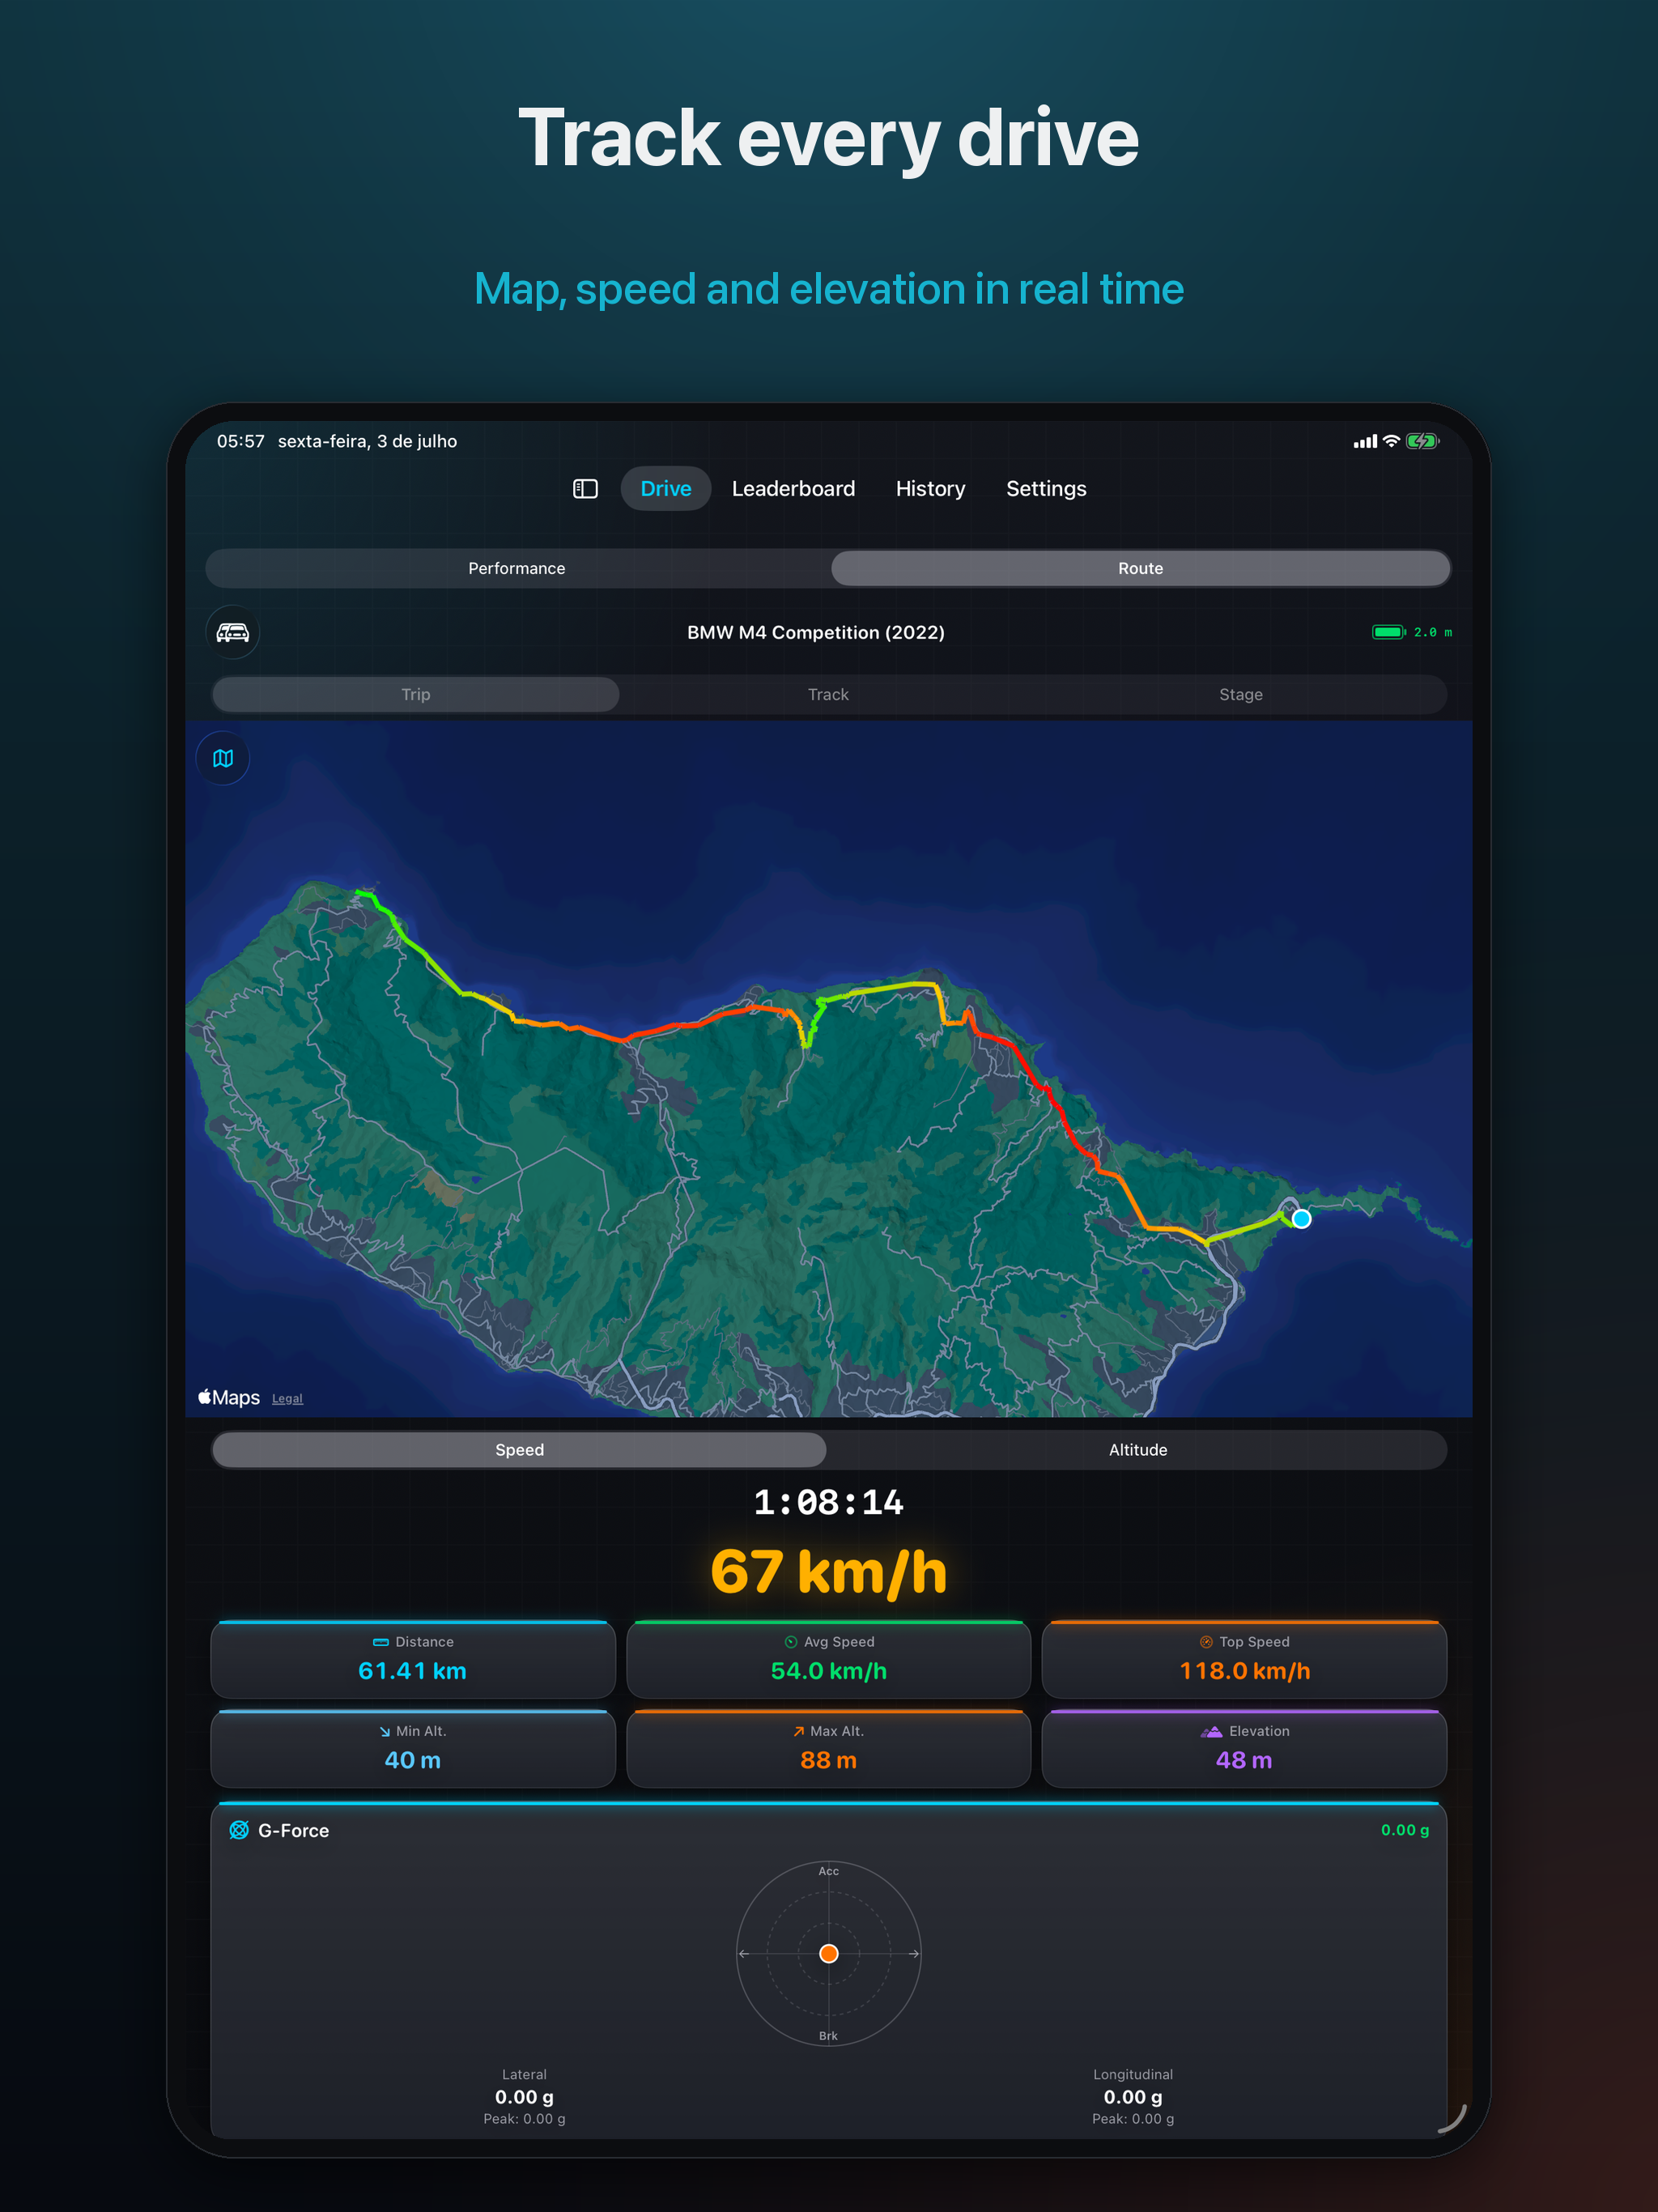
Task: Tap the Brk label on gauge
Action: click(828, 2035)
